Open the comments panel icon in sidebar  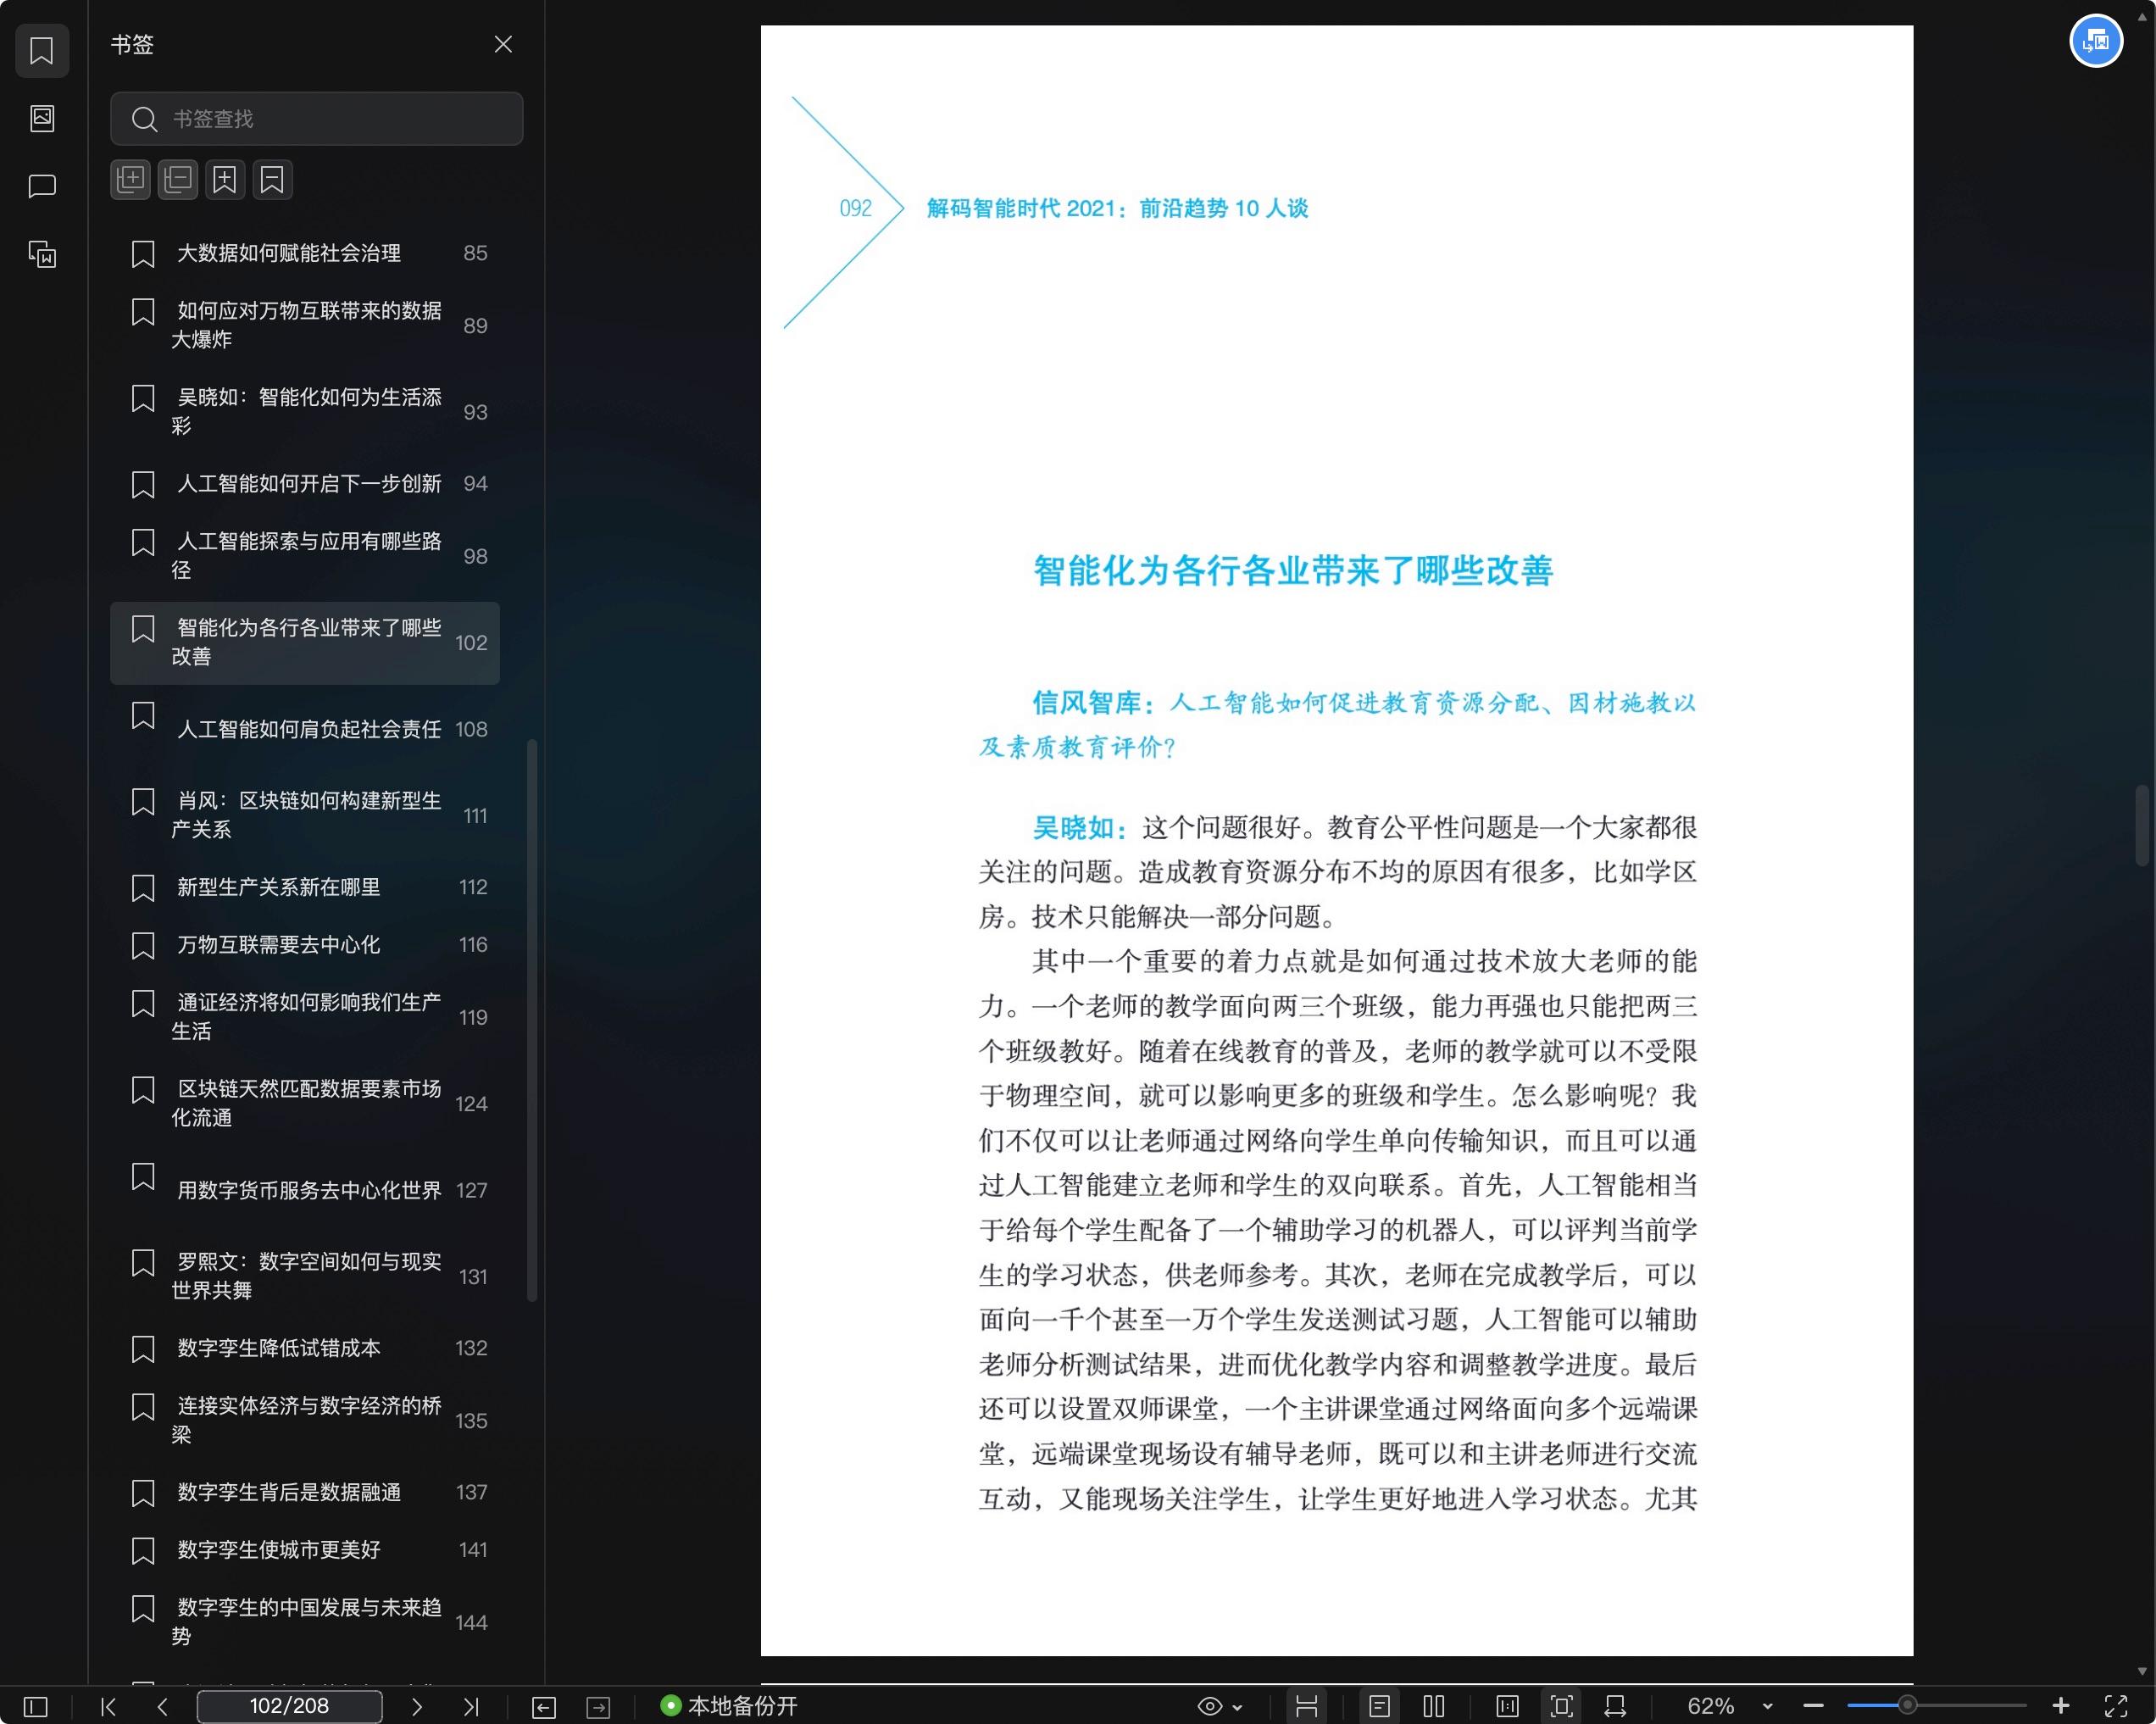coord(42,186)
